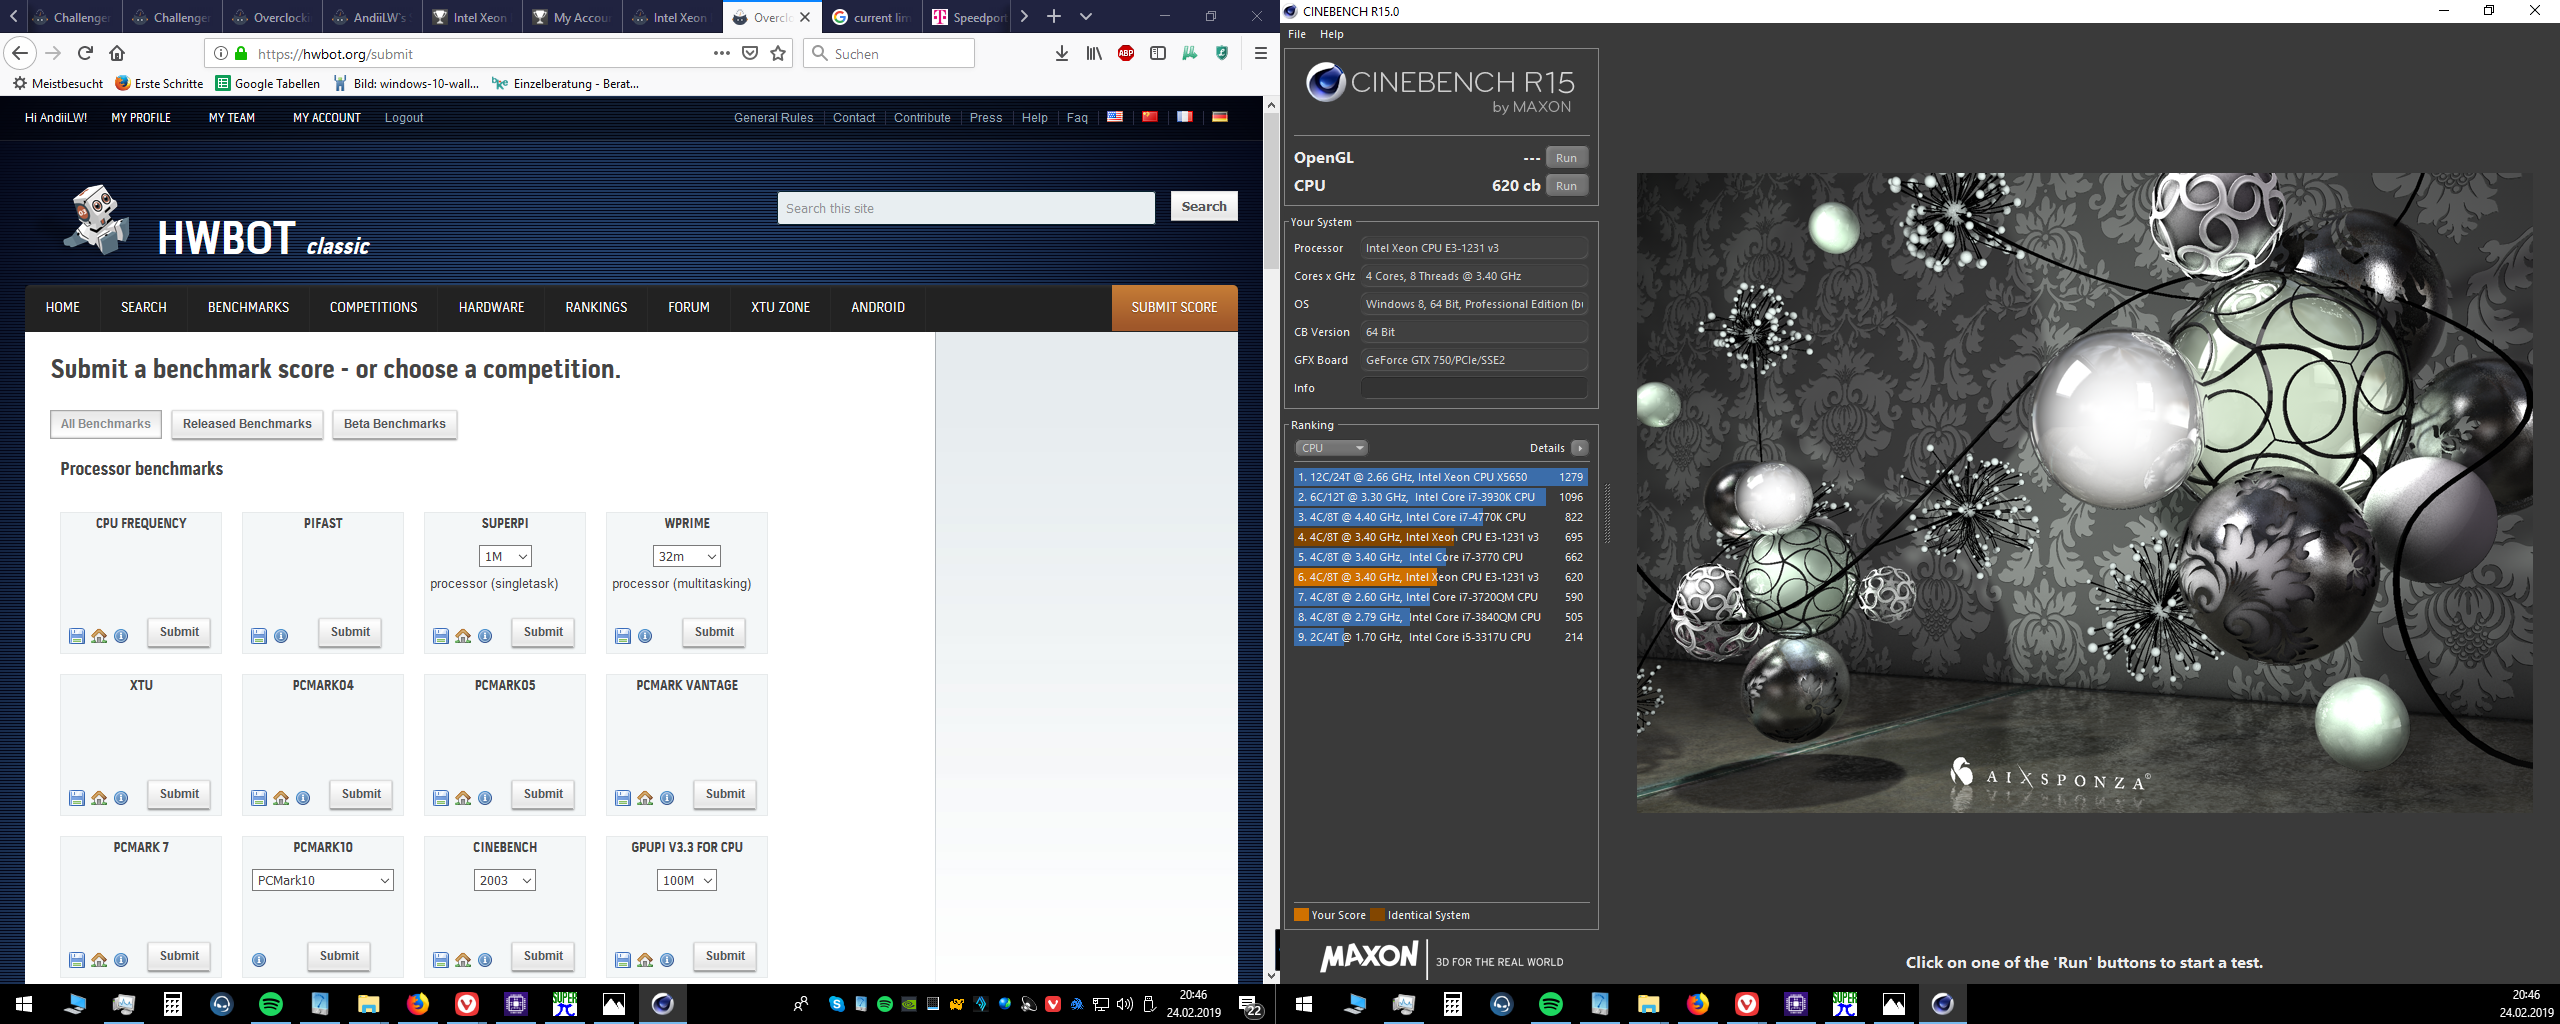The image size is (2560, 1024).
Task: Toggle Firefox sidebar view
Action: click(x=1158, y=53)
